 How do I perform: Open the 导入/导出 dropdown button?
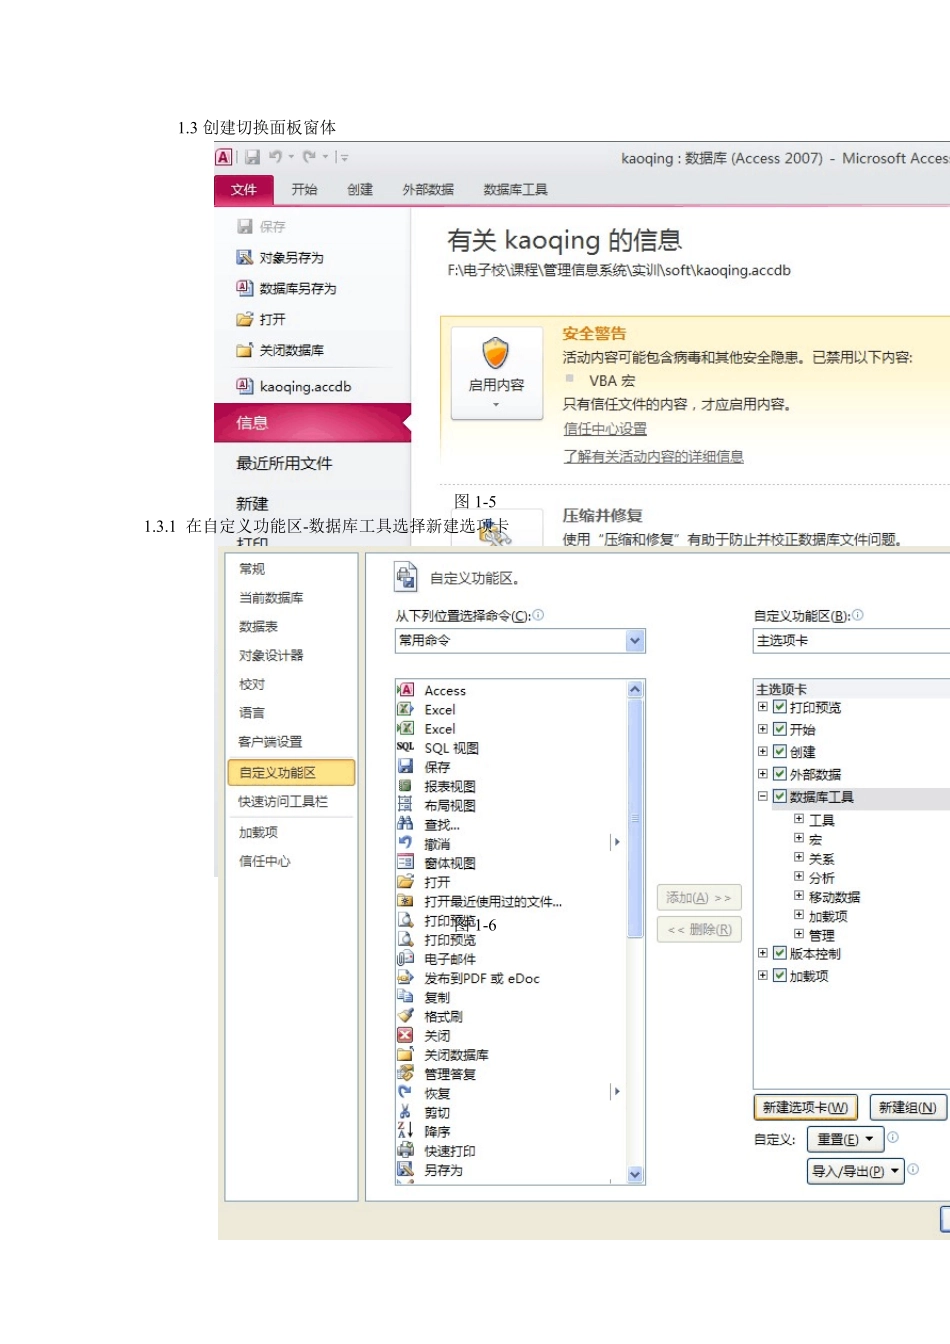point(856,1171)
